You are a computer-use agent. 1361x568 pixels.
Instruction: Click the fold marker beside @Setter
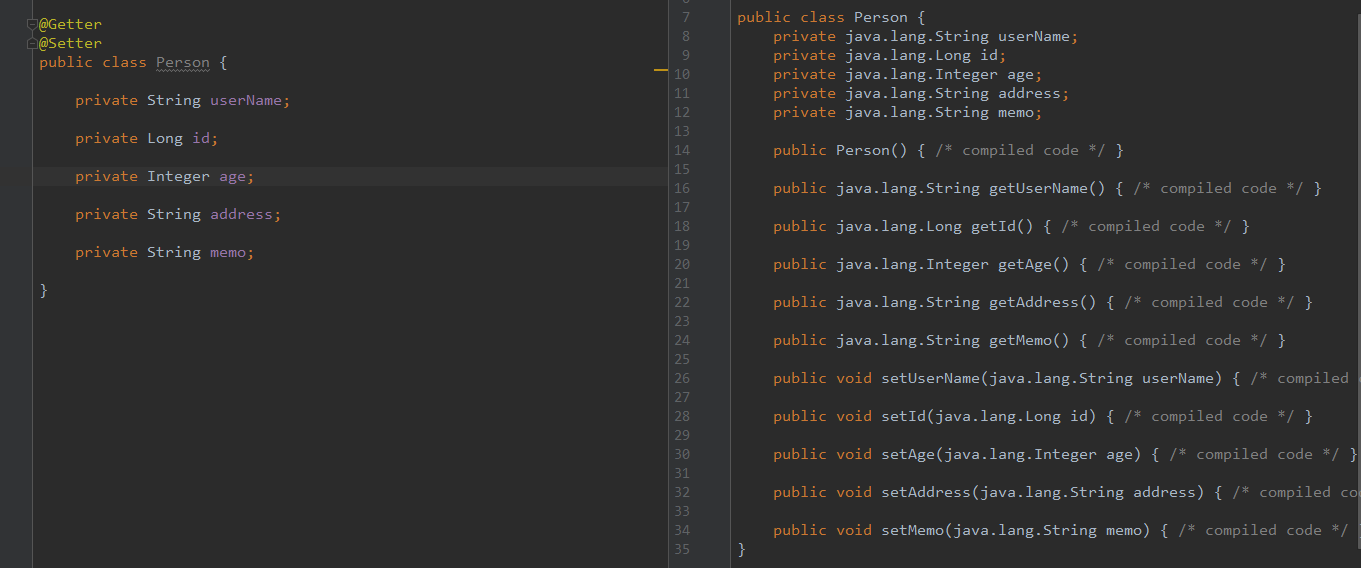click(32, 43)
